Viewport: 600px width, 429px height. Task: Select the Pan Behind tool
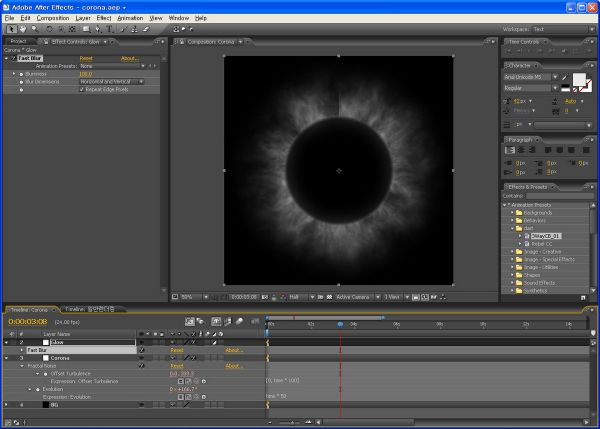click(x=73, y=29)
